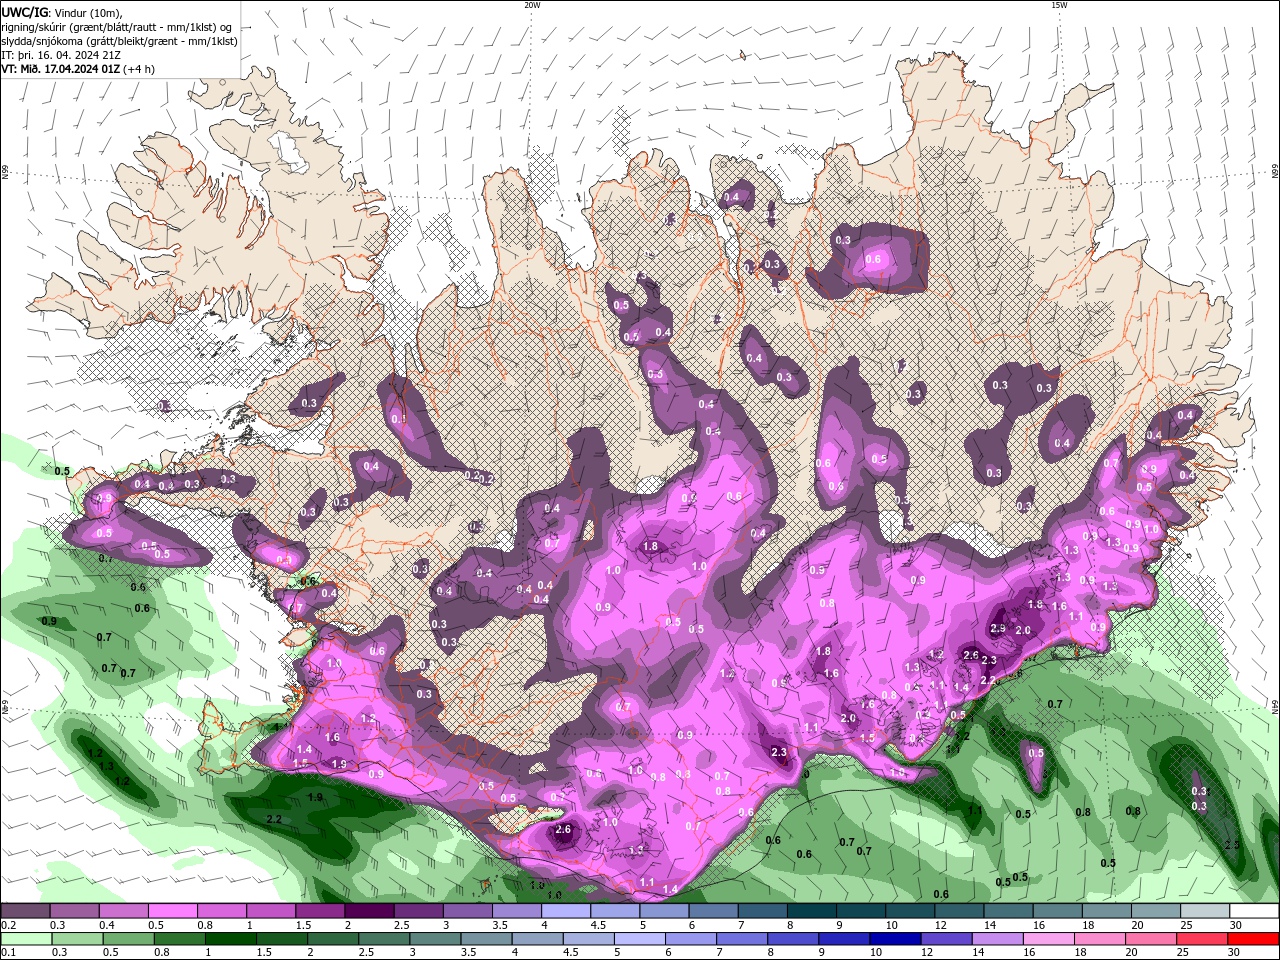Click the light pink bottom-row swatch starting at 16

point(1047,939)
